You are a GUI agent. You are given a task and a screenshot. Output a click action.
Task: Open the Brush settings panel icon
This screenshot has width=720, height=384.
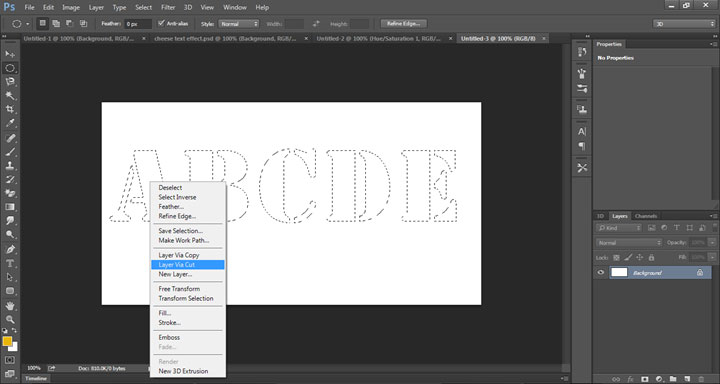[582, 88]
